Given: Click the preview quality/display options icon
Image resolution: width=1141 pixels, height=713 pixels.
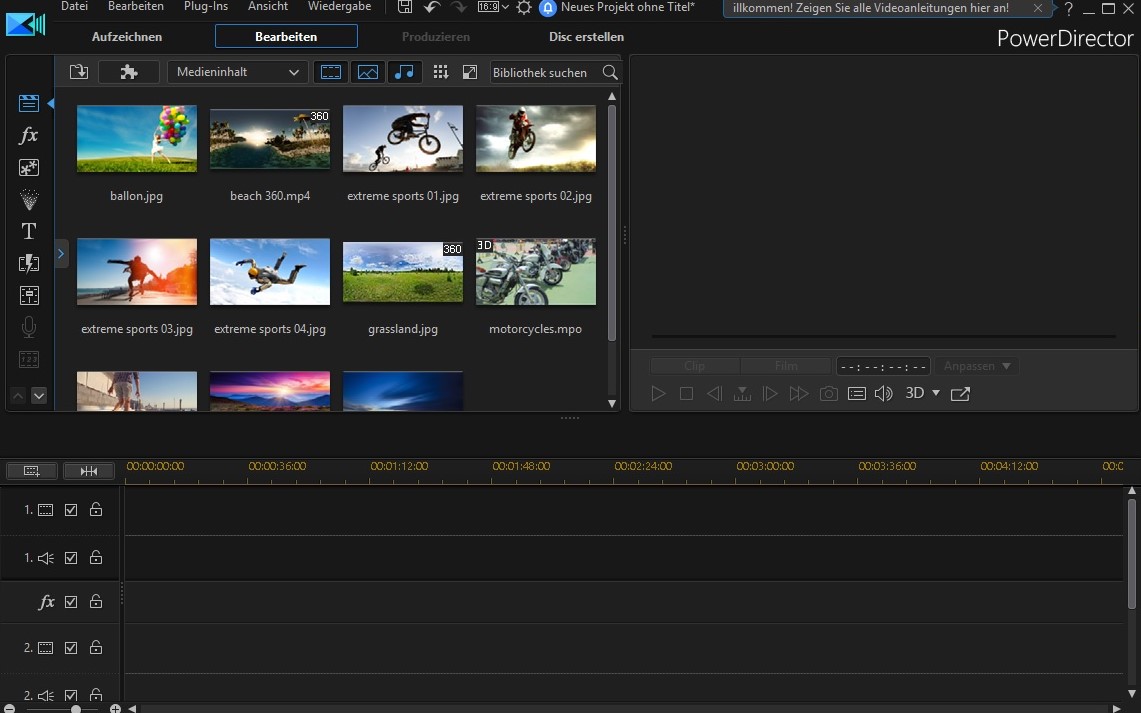Looking at the screenshot, I should click(856, 394).
